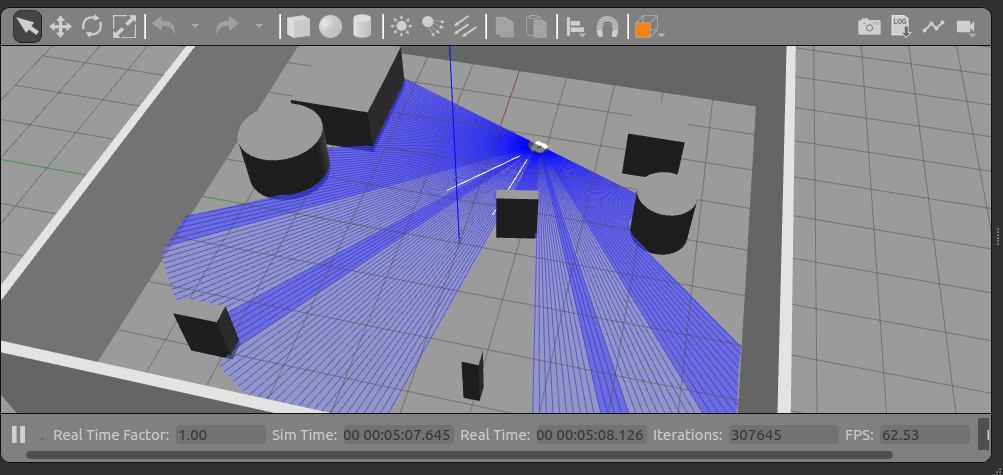Insert a box shape
This screenshot has width=1003, height=475.
tap(298, 27)
